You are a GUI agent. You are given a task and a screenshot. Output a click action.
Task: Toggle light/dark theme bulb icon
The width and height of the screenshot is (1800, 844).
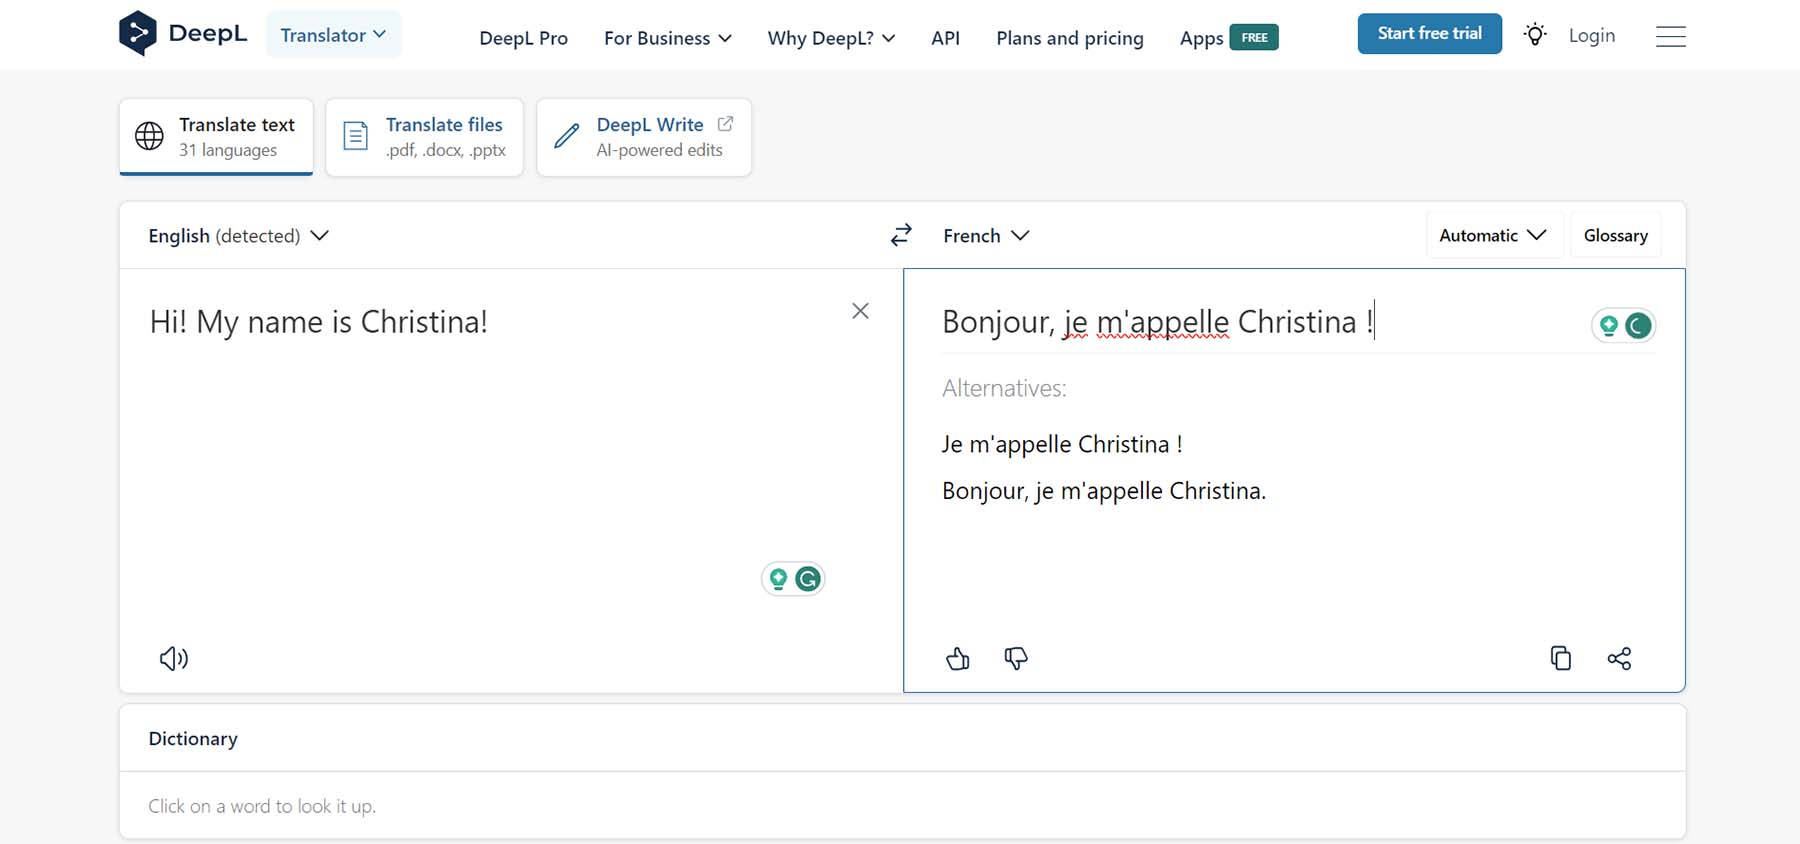click(x=1535, y=35)
